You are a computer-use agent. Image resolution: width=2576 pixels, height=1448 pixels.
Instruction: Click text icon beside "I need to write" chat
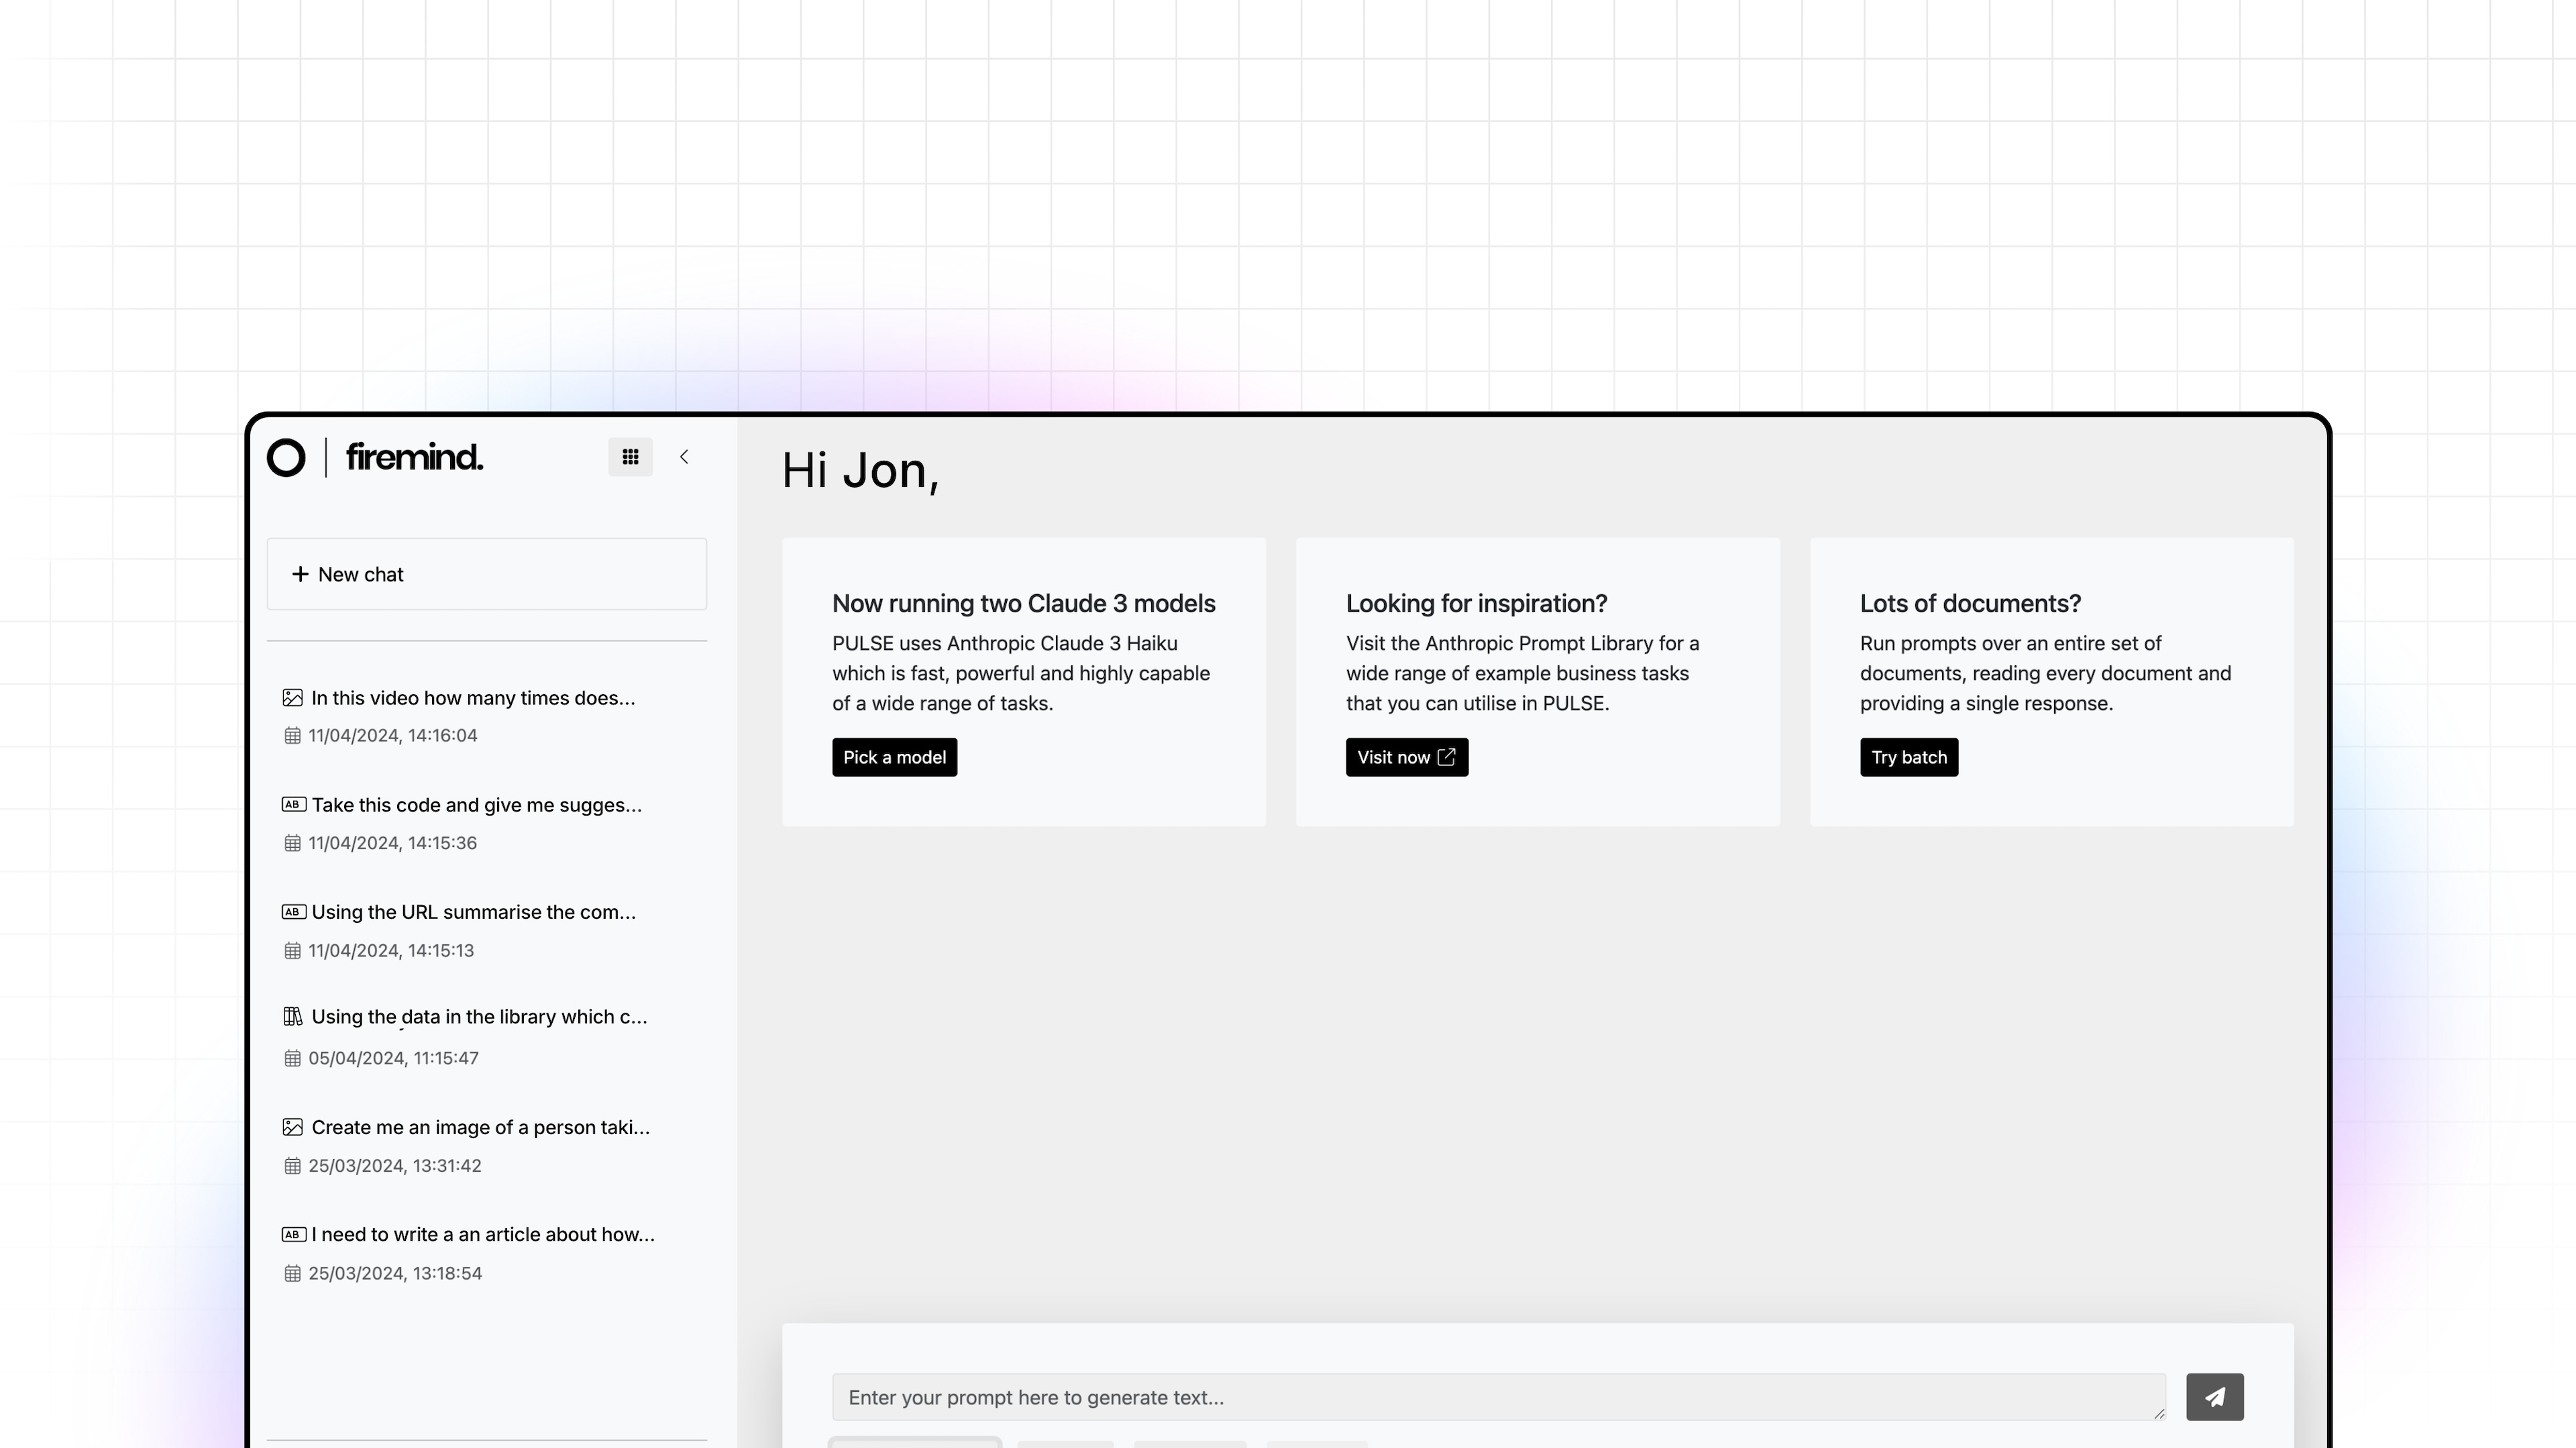tap(293, 1234)
